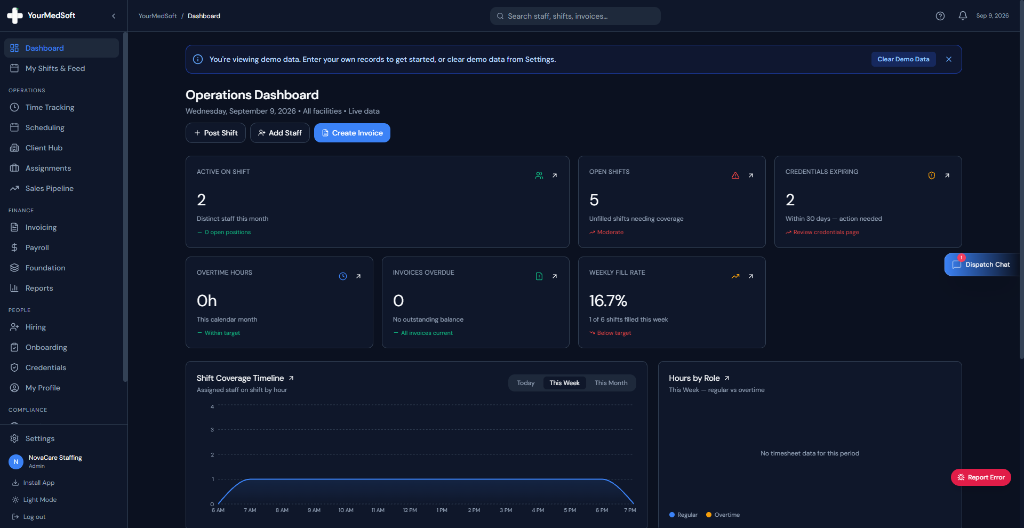Open Active On Shift card arrow
Viewport: 1024px width, 528px height.
click(x=554, y=175)
